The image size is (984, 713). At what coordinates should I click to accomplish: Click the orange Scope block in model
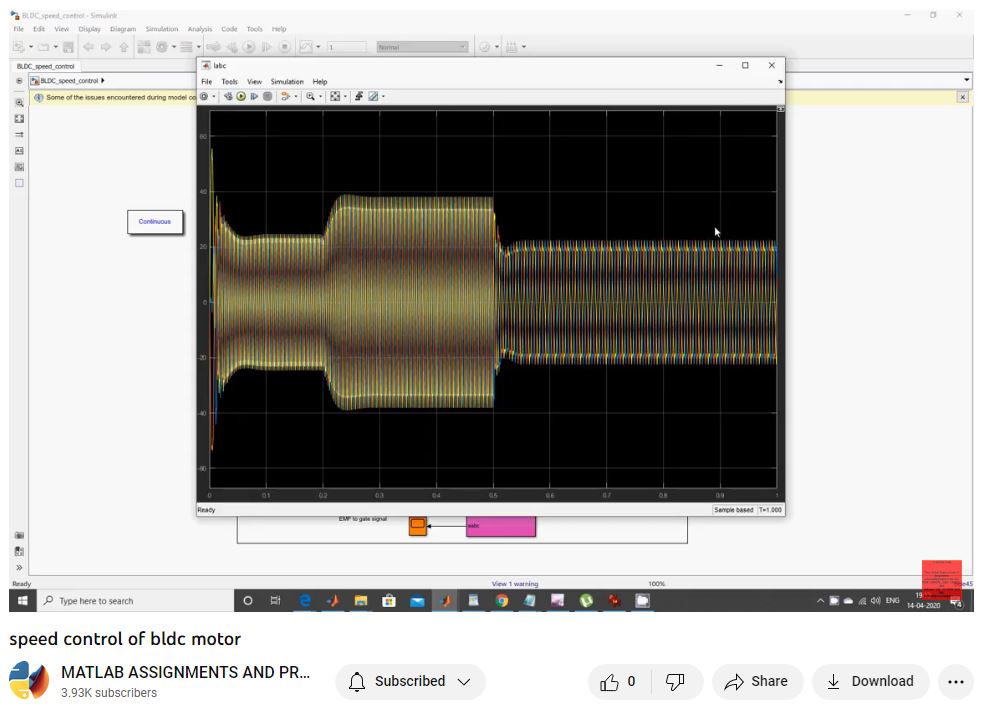pos(417,525)
